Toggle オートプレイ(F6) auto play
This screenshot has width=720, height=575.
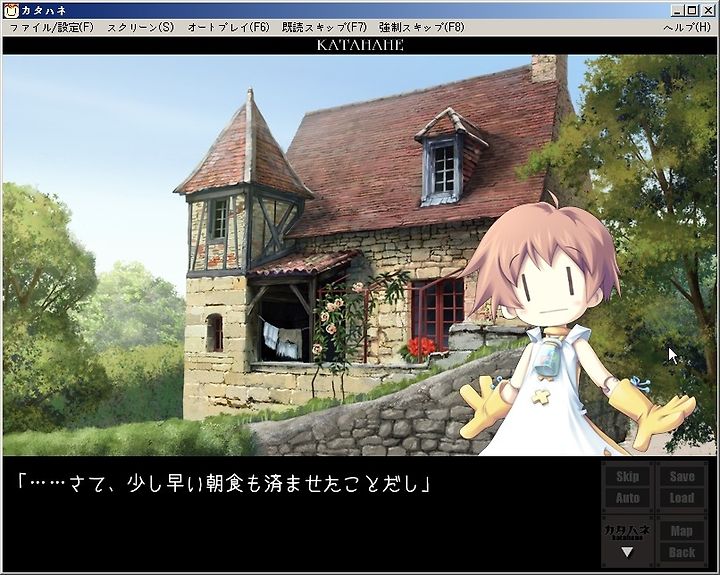[x=228, y=28]
